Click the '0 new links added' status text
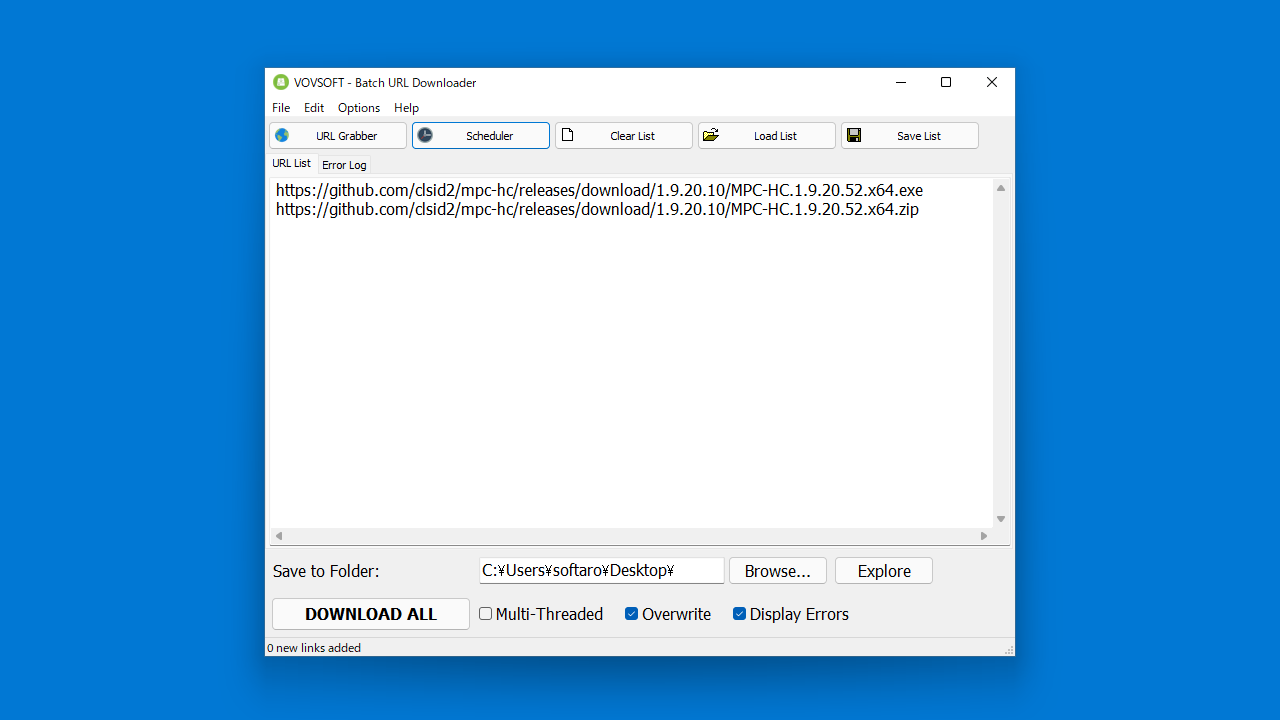This screenshot has width=1280, height=720. click(314, 648)
